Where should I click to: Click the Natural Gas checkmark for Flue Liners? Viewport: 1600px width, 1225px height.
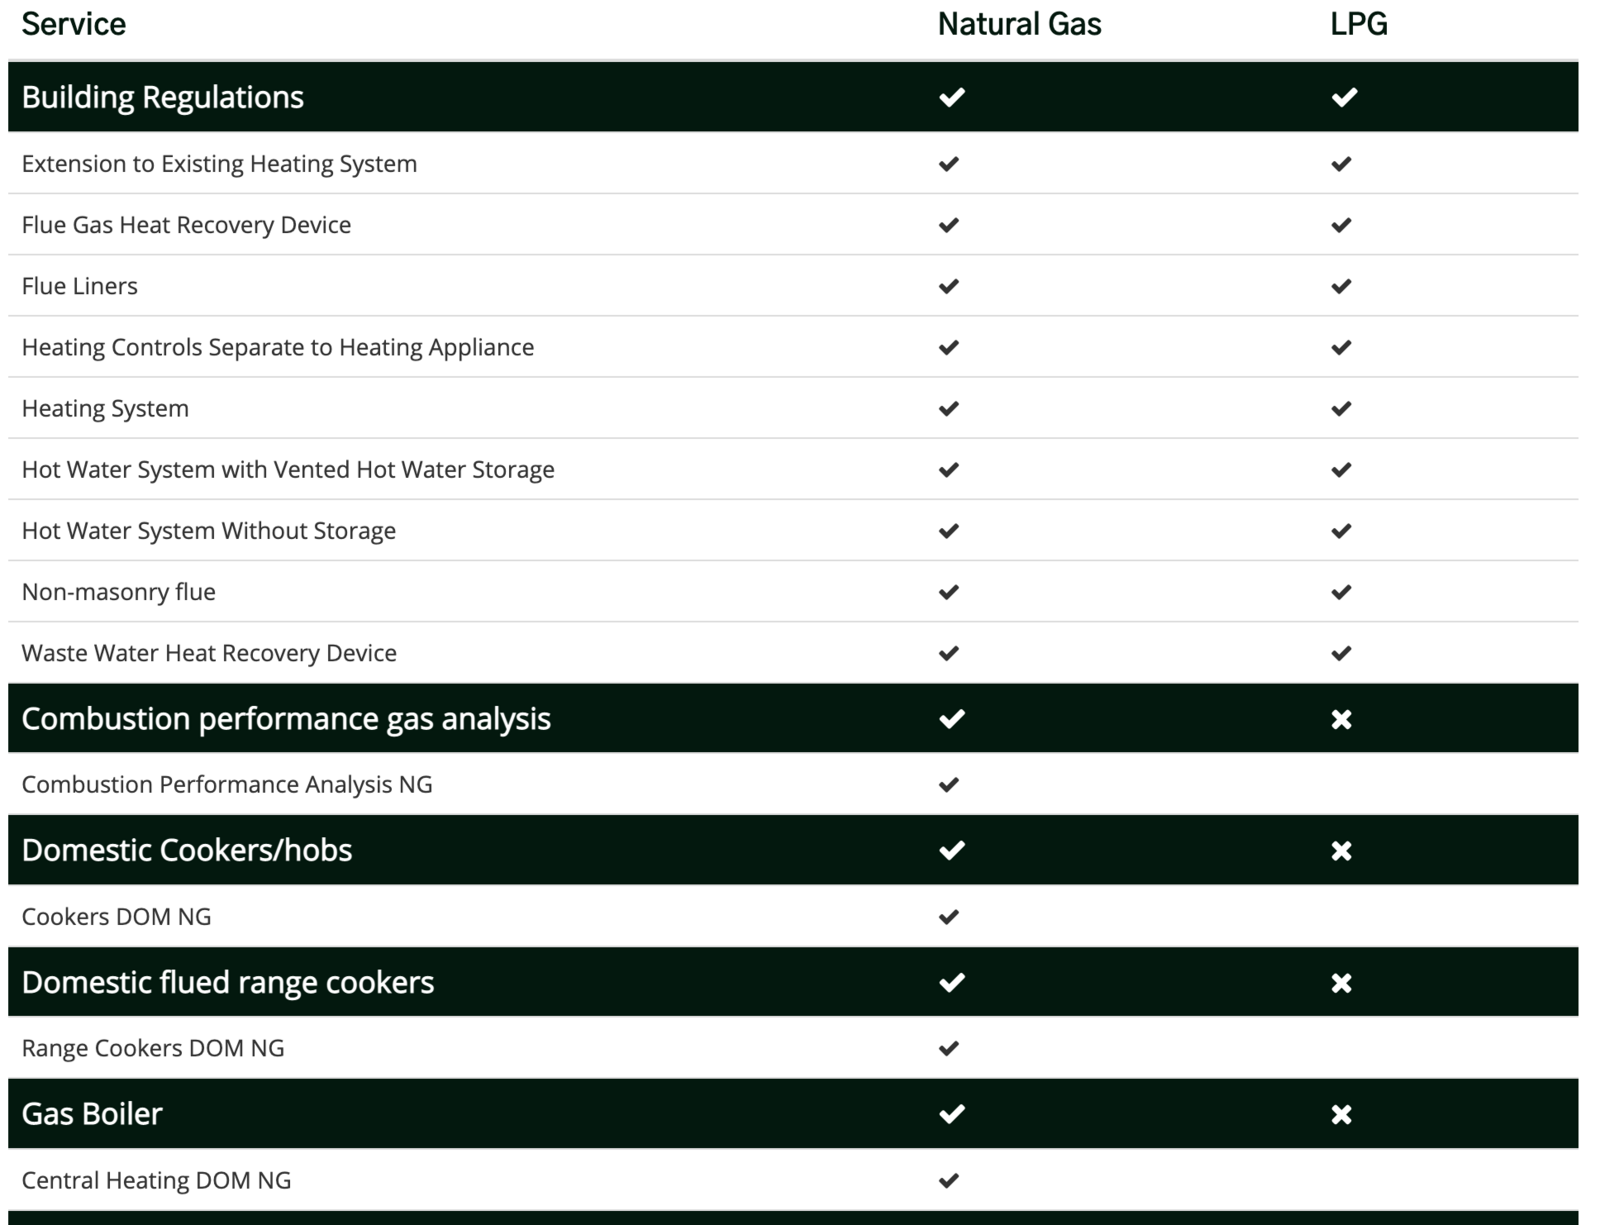949,286
